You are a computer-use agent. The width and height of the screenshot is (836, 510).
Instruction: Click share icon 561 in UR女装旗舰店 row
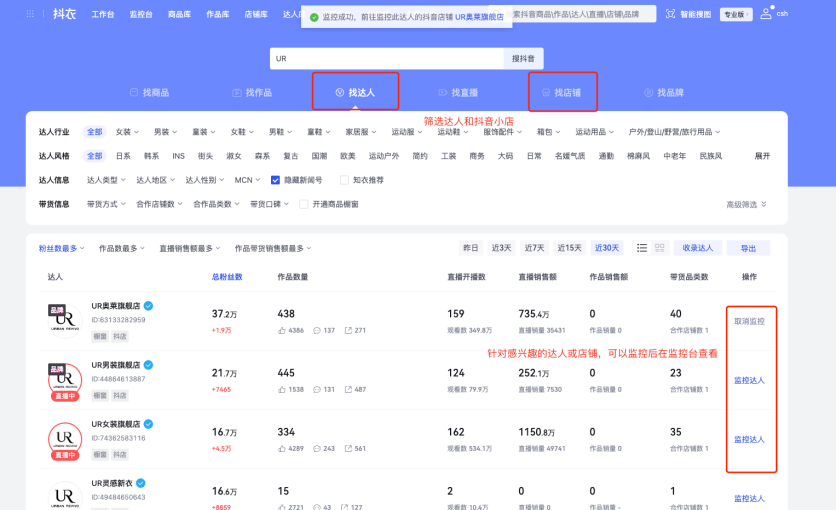coord(348,449)
